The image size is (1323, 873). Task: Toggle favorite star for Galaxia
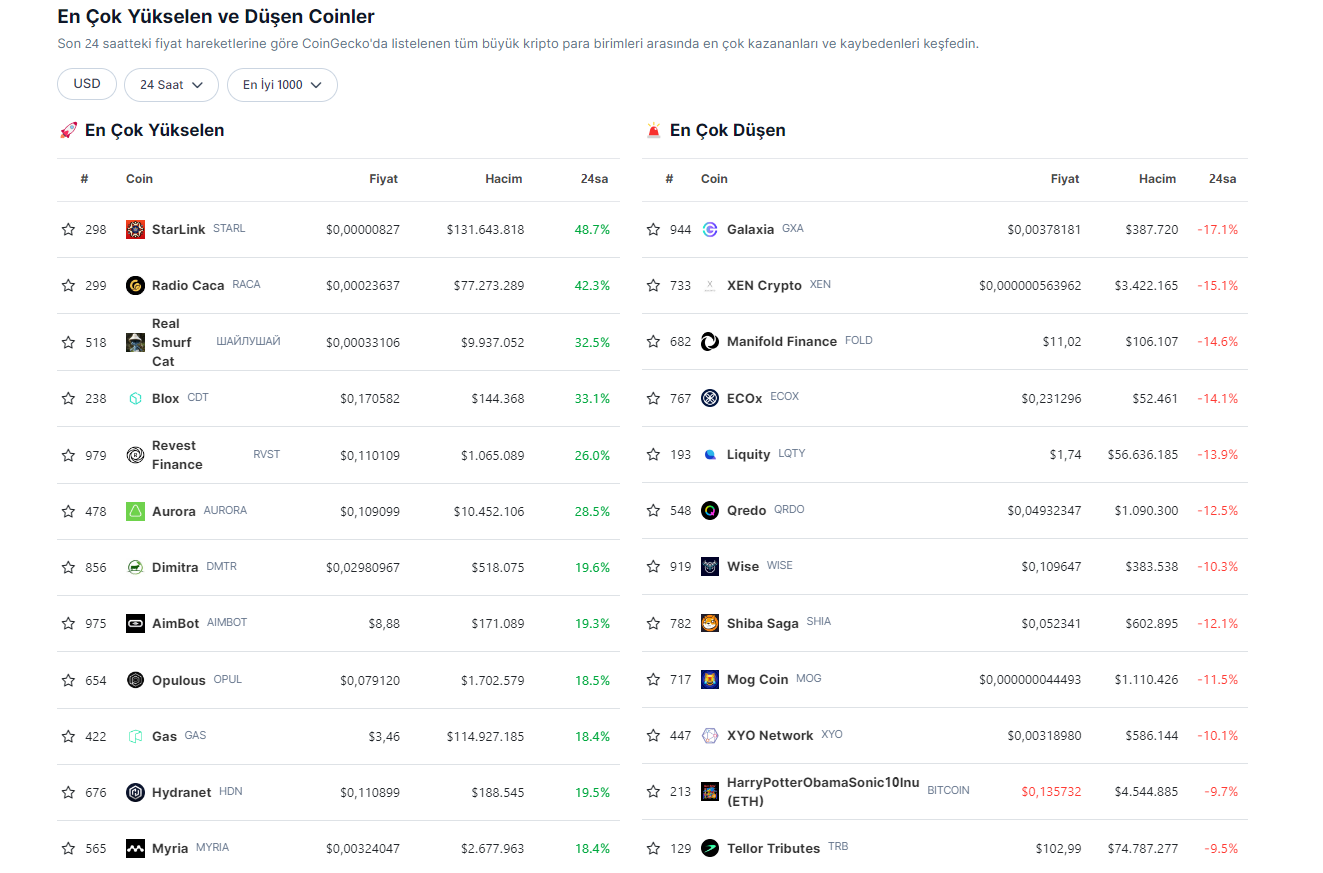653,230
